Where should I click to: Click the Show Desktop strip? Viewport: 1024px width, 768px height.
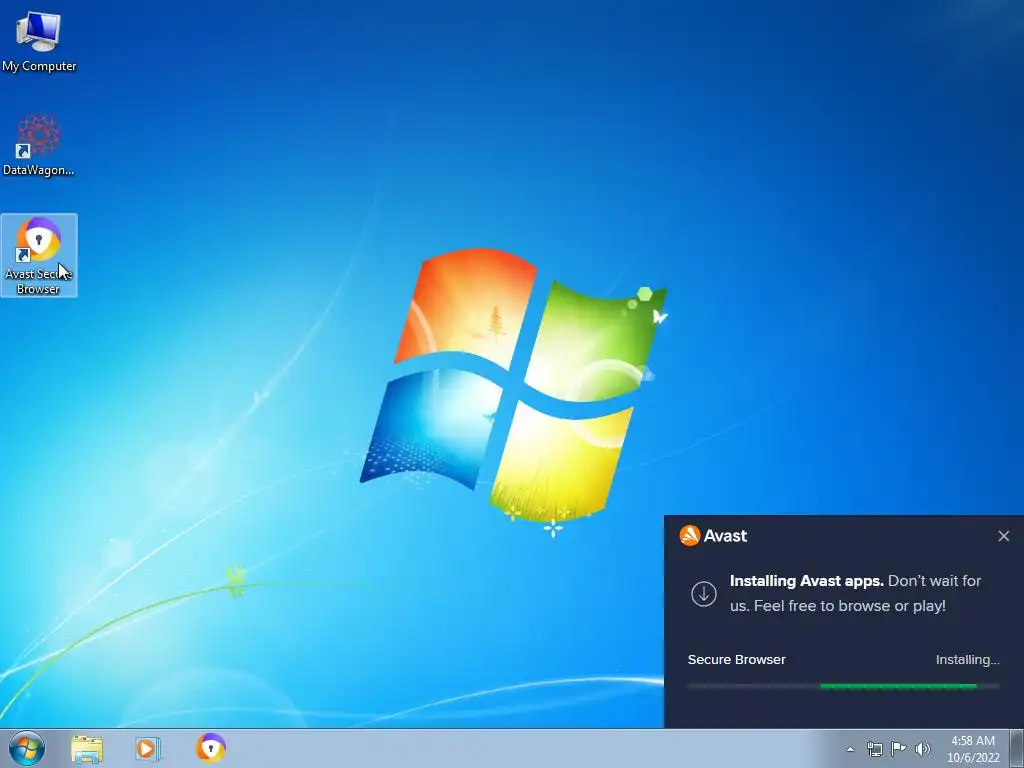pos(1017,748)
